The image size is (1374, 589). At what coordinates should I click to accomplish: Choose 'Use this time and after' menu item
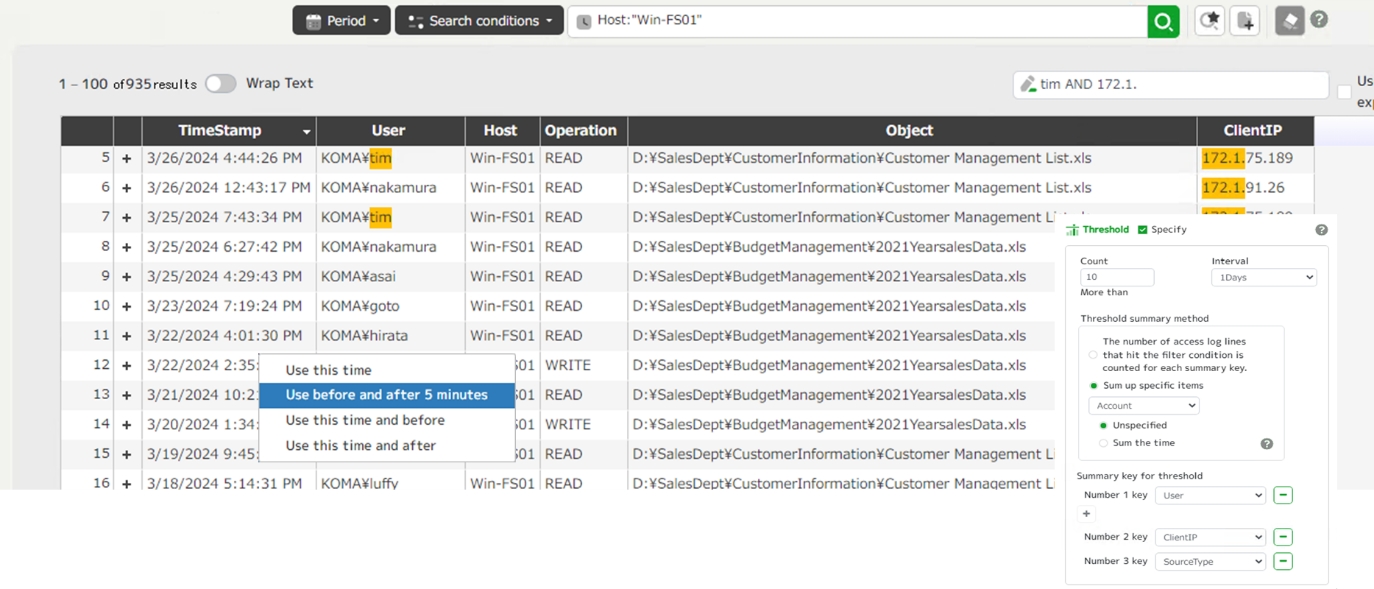tap(360, 446)
